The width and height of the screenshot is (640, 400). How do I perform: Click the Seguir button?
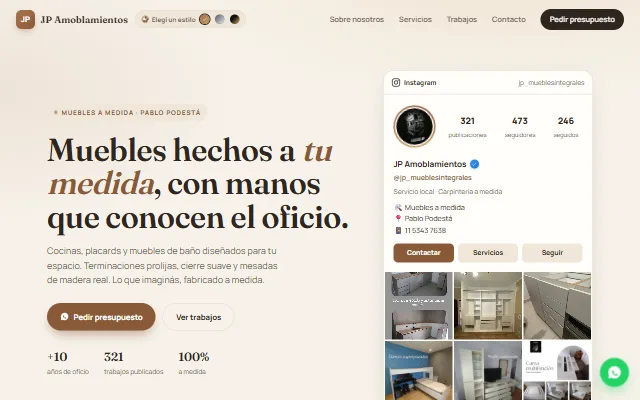[x=552, y=253]
